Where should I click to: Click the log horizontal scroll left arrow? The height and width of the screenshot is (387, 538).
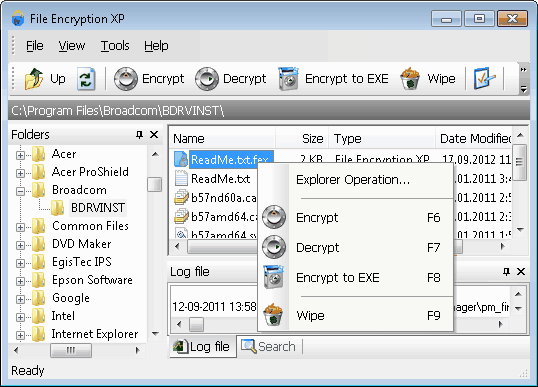tap(179, 324)
